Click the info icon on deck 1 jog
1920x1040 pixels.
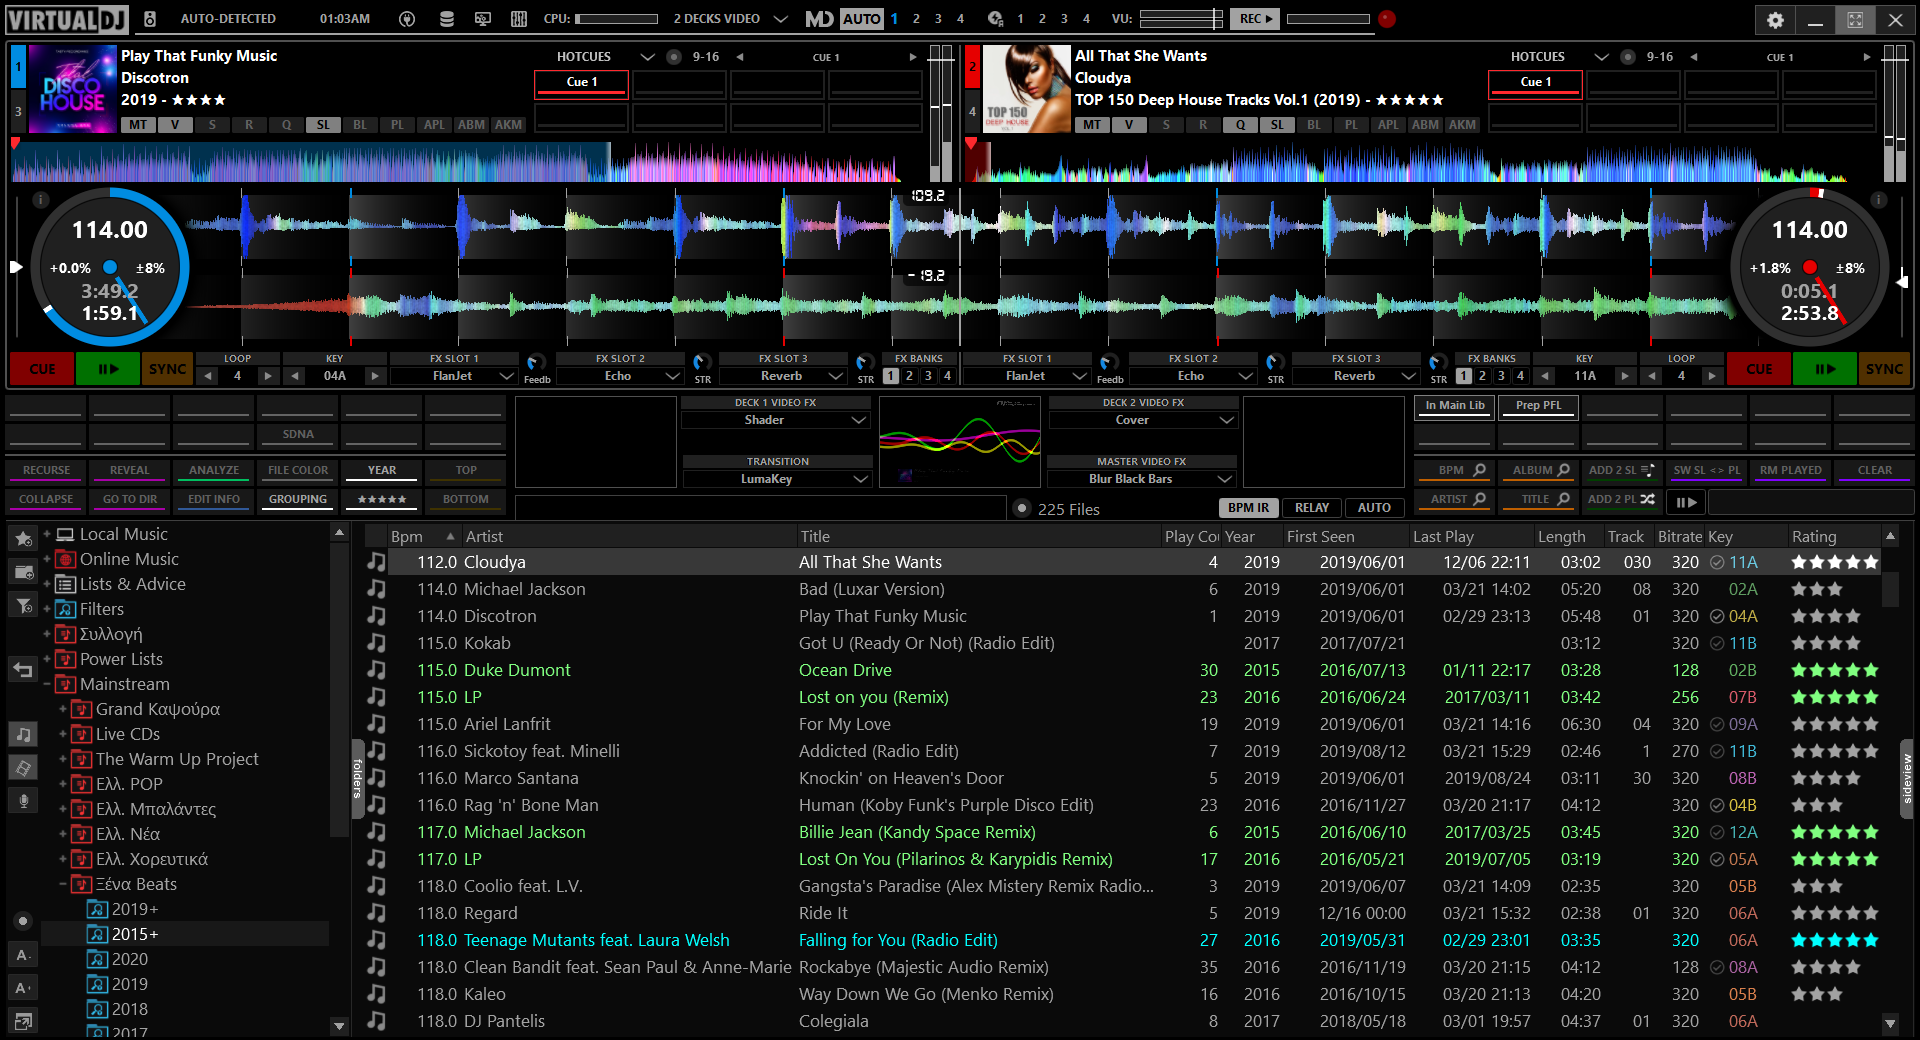[41, 200]
